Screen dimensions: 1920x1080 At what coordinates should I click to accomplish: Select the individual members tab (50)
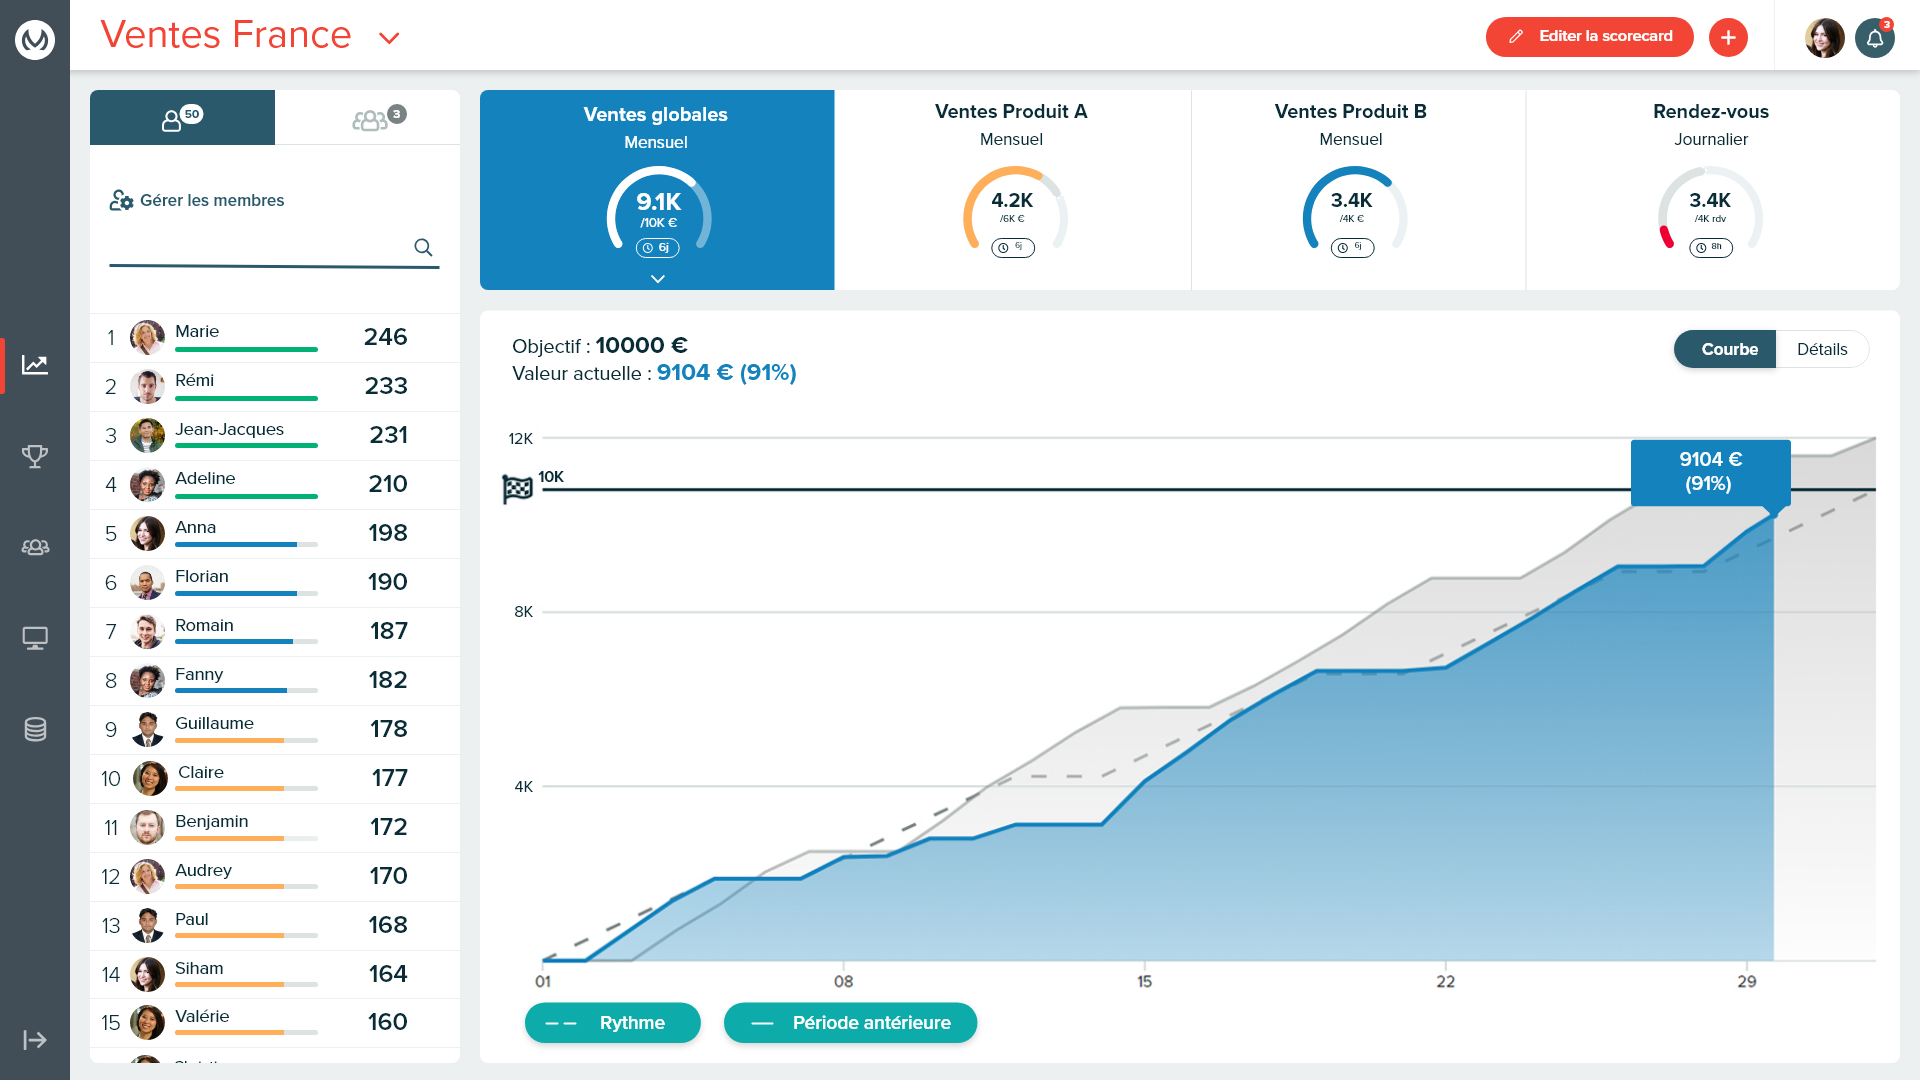182,117
